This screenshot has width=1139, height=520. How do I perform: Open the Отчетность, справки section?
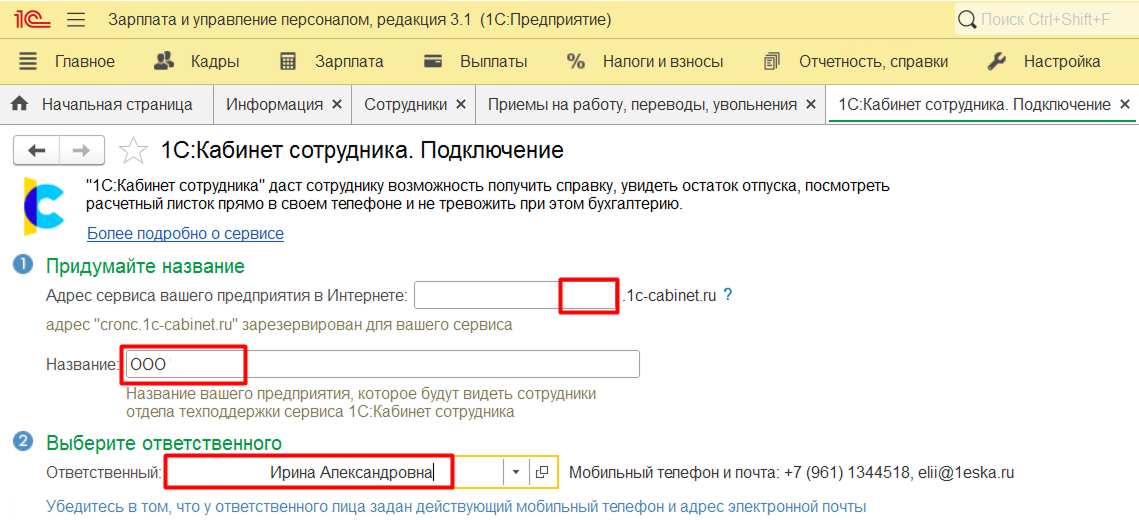click(873, 62)
